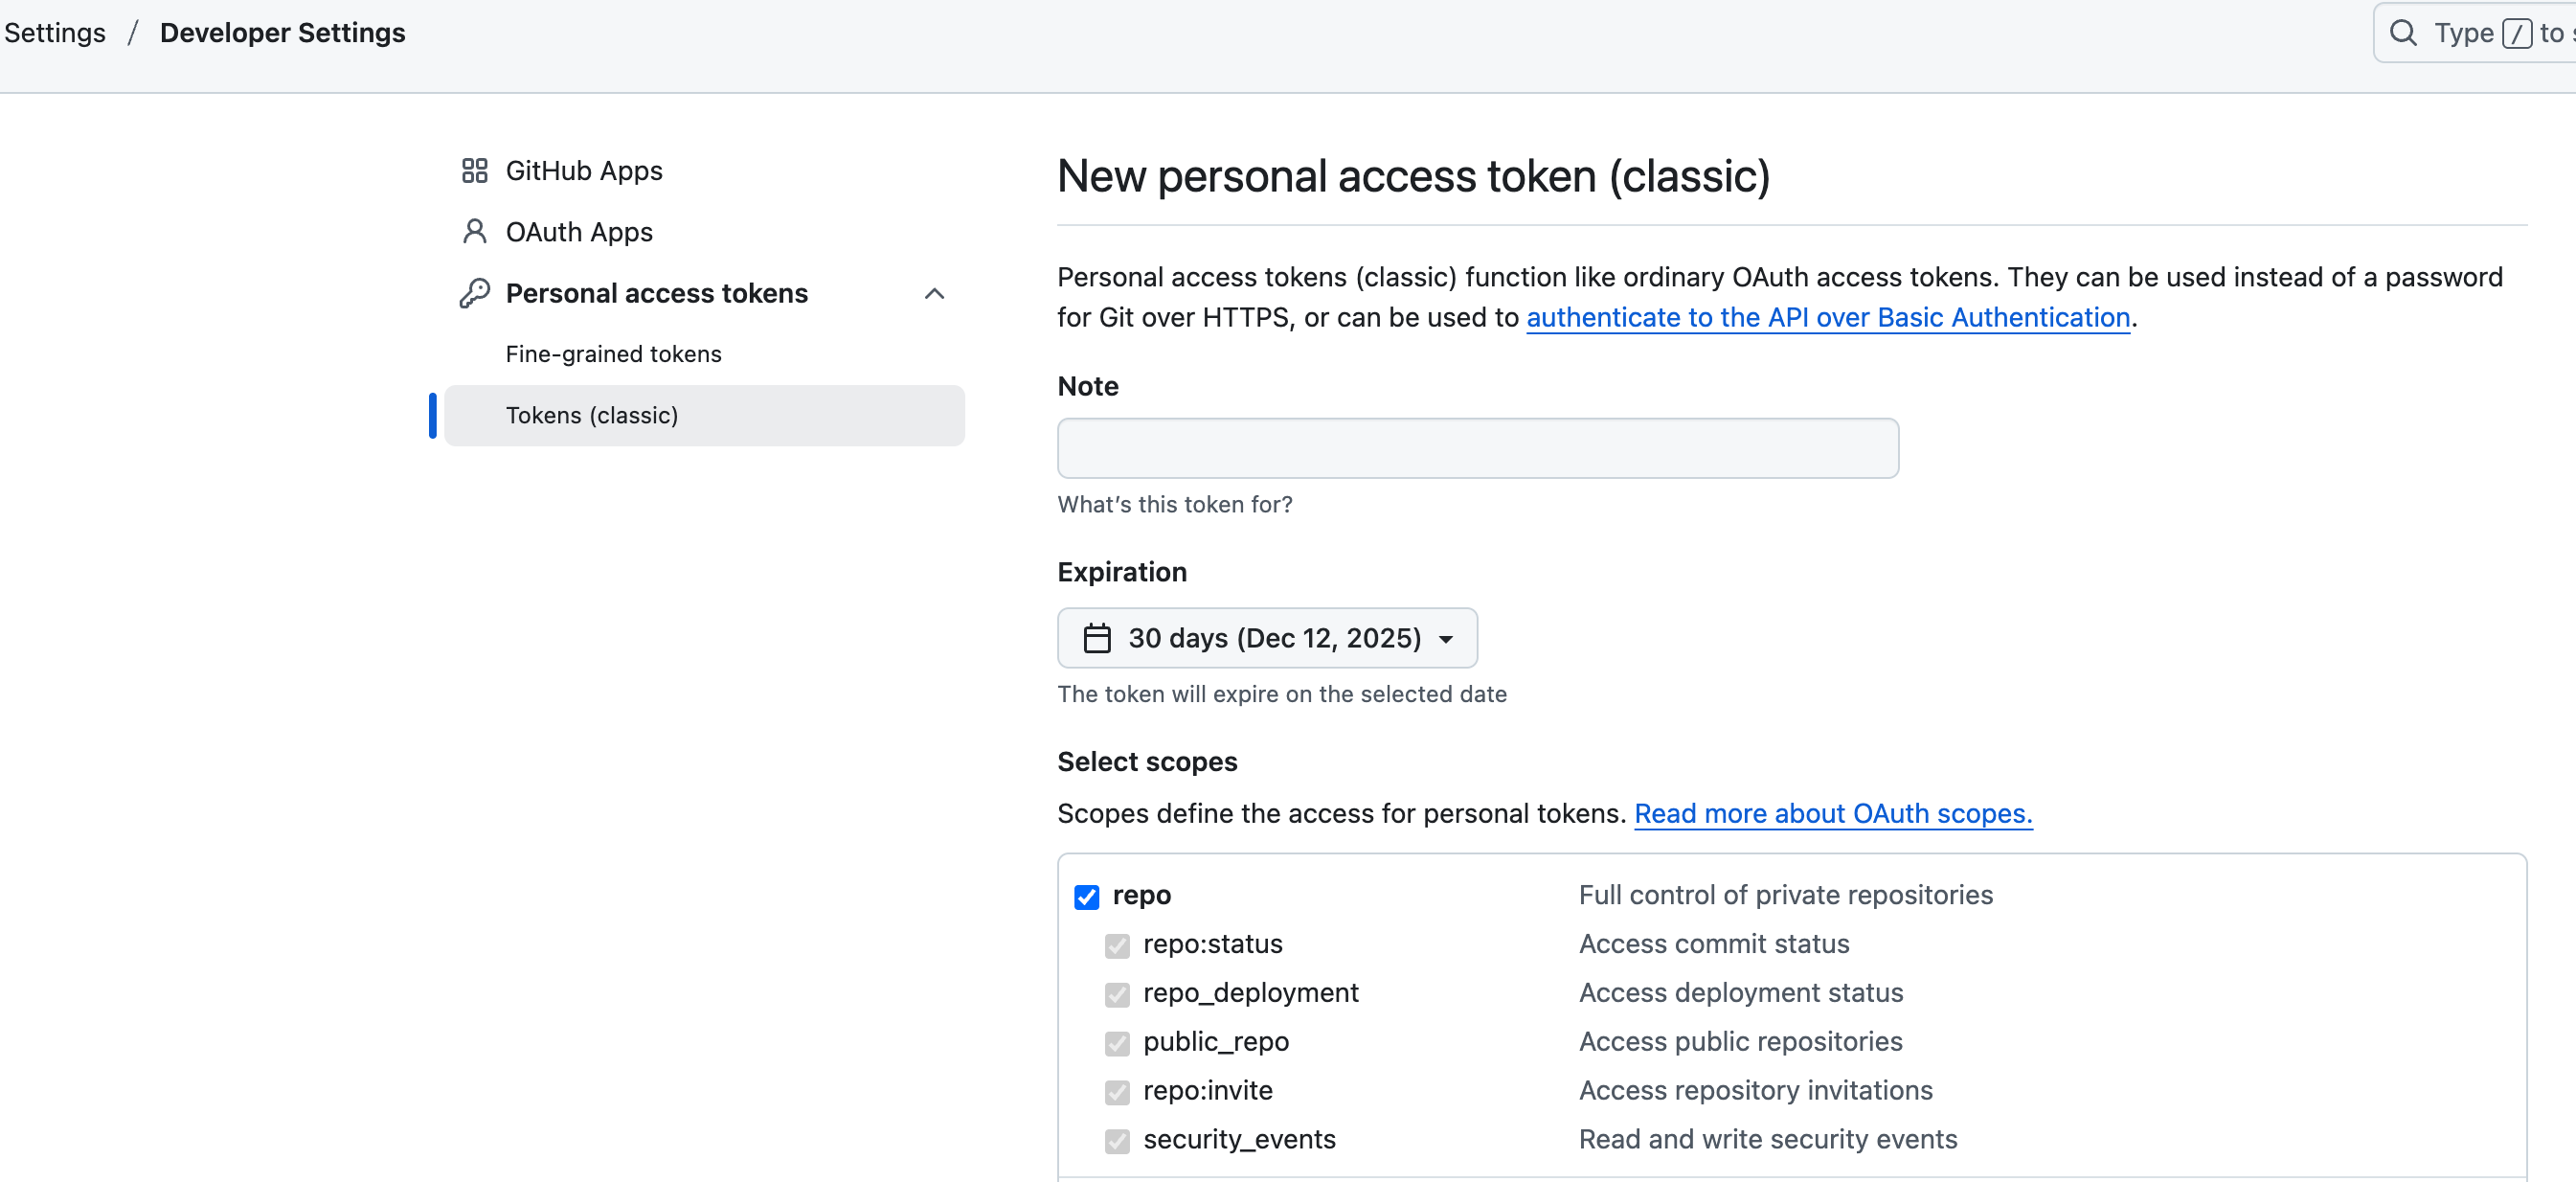Click the search magnifying glass icon
2576x1182 pixels.
[x=2403, y=33]
